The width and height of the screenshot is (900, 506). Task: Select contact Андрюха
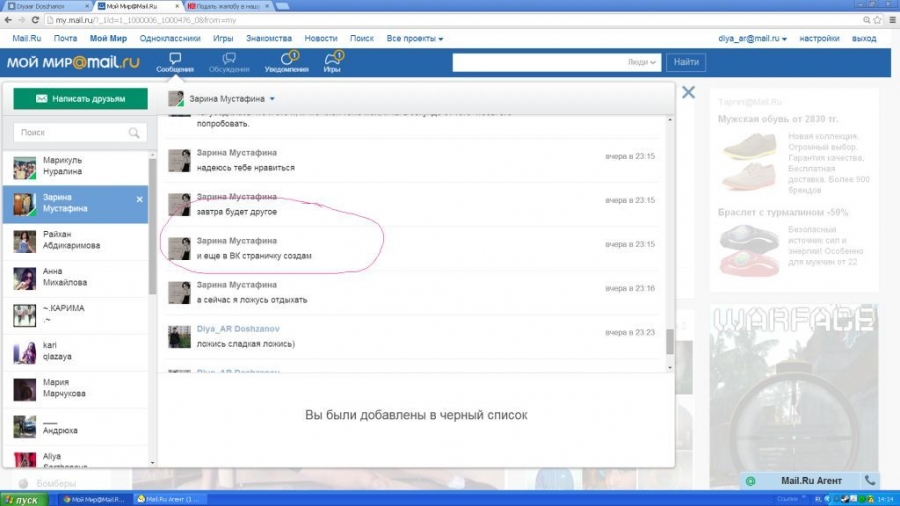click(76, 426)
